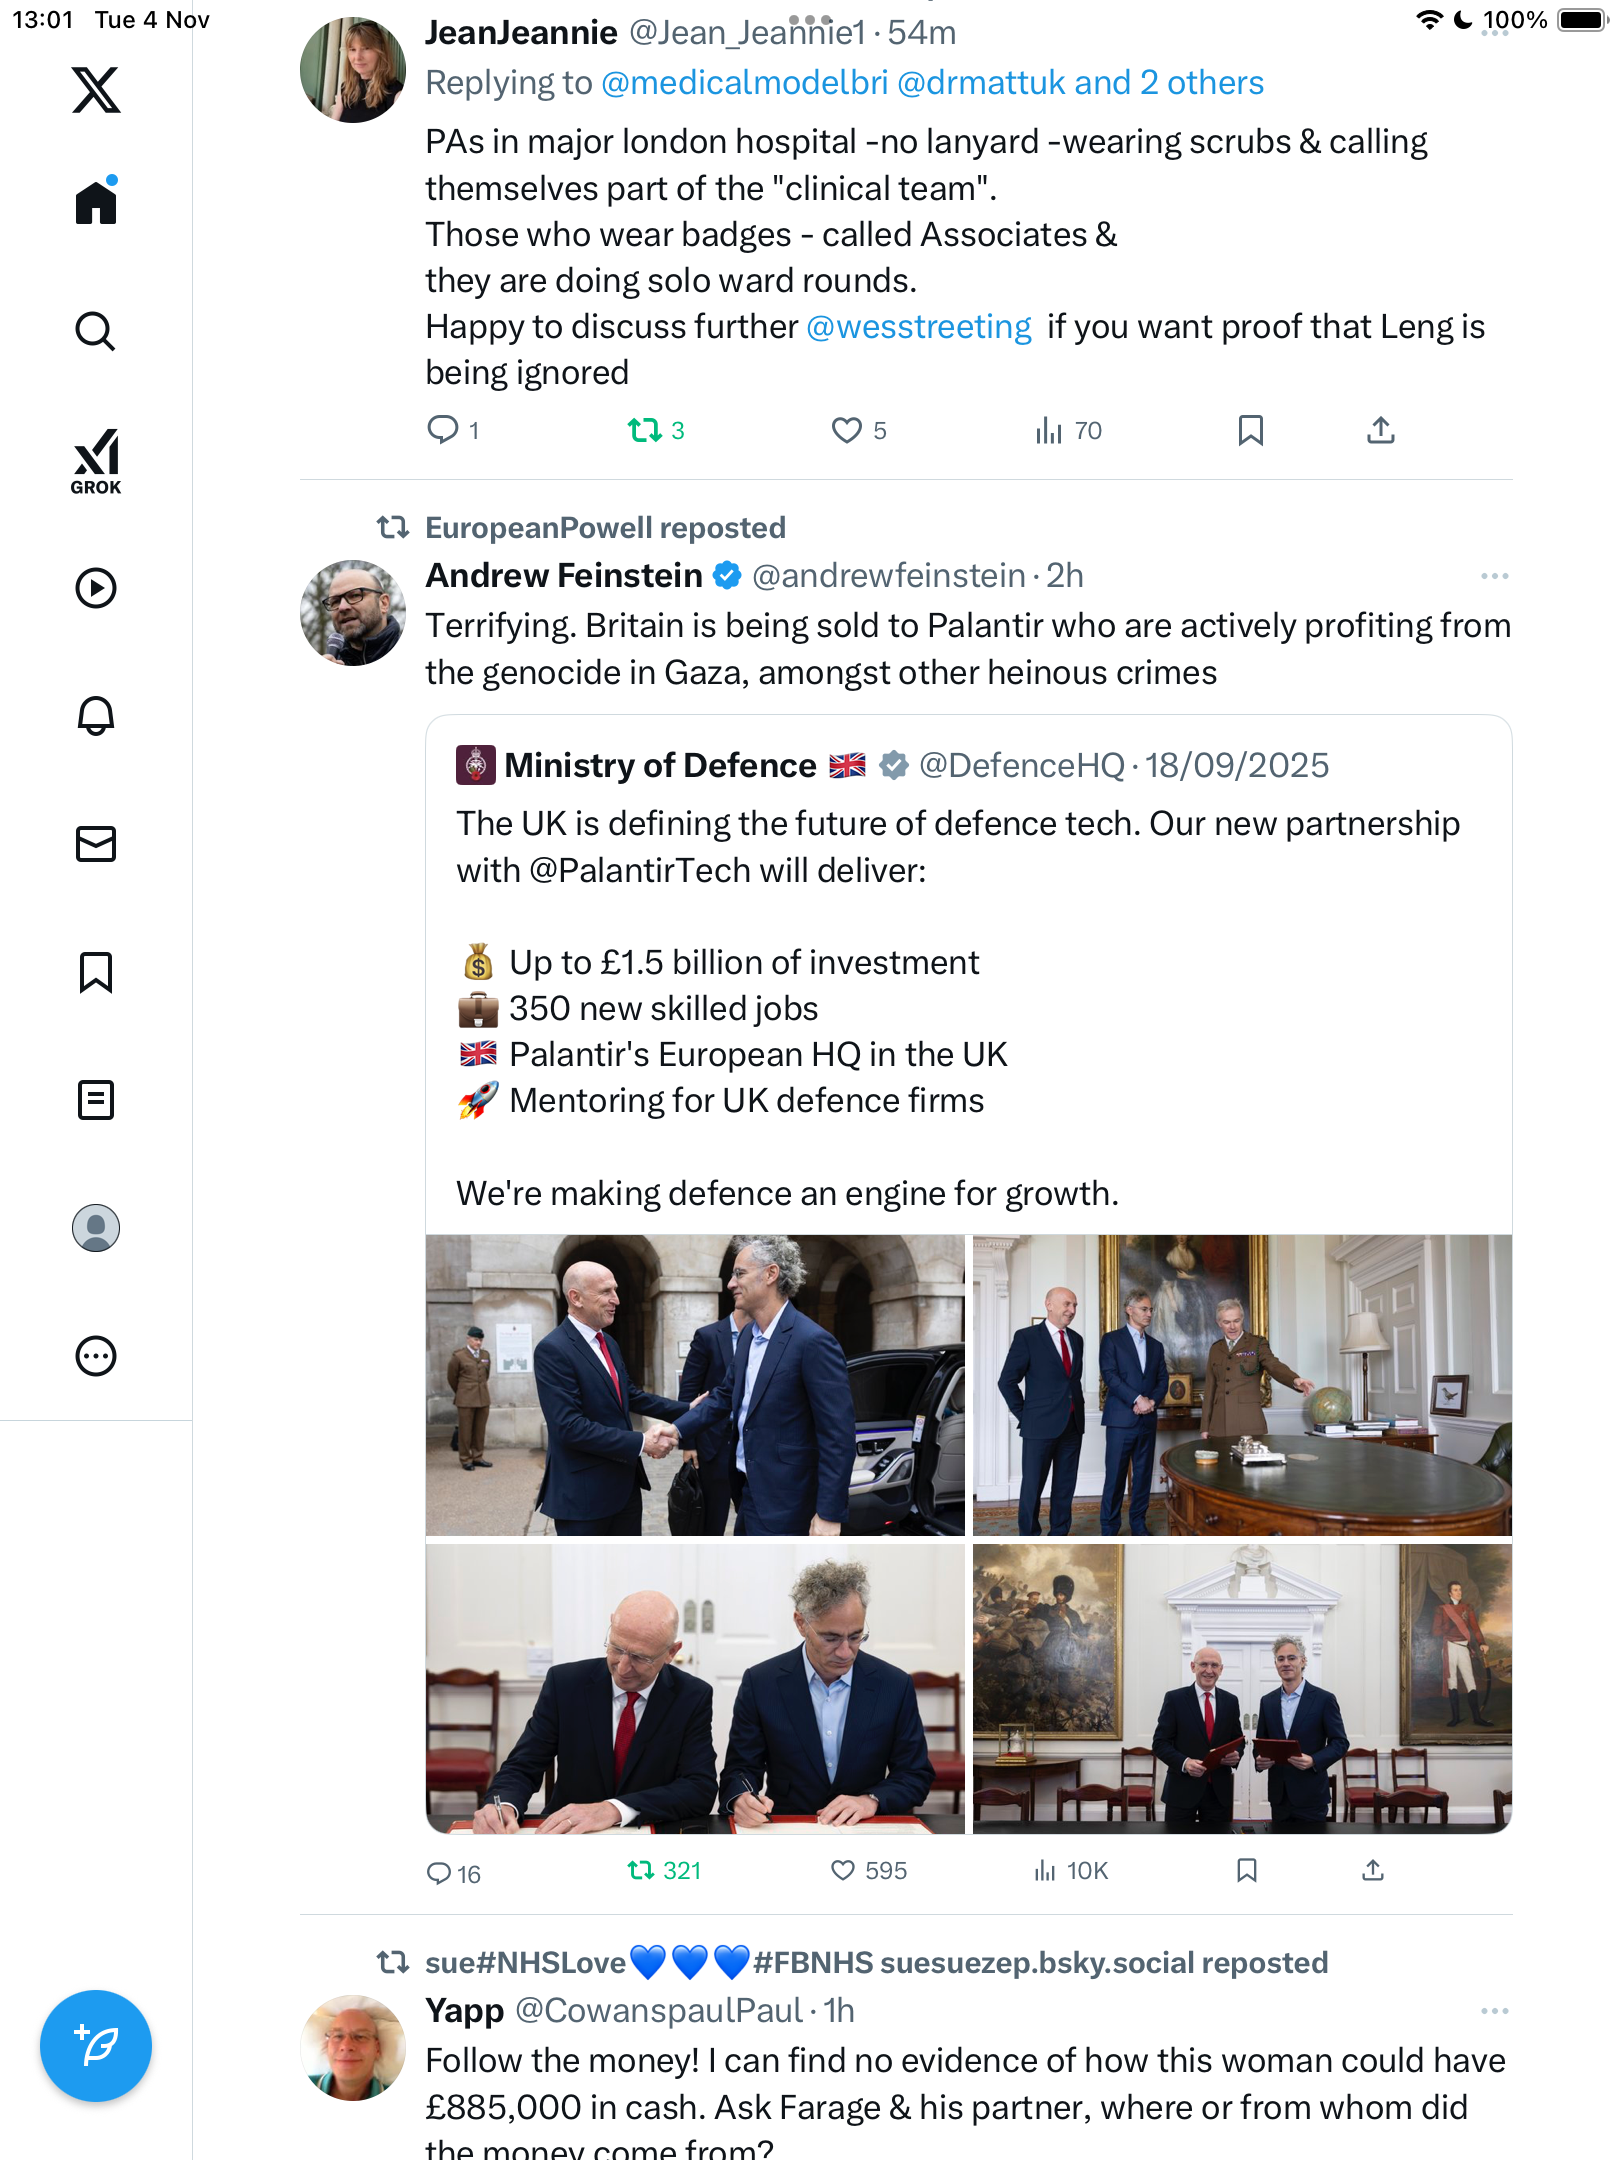Image resolution: width=1620 pixels, height=2160 pixels.
Task: Open the @medicalmodelbri reply mention
Action: click(x=744, y=83)
